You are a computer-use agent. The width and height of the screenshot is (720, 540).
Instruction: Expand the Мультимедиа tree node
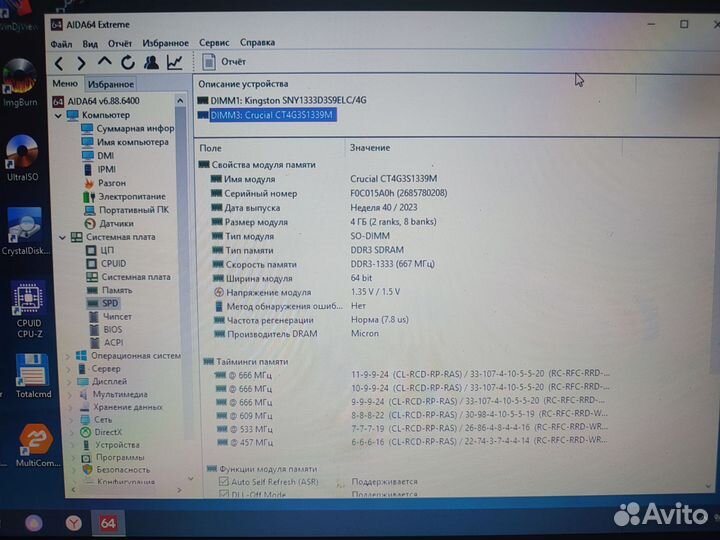70,394
